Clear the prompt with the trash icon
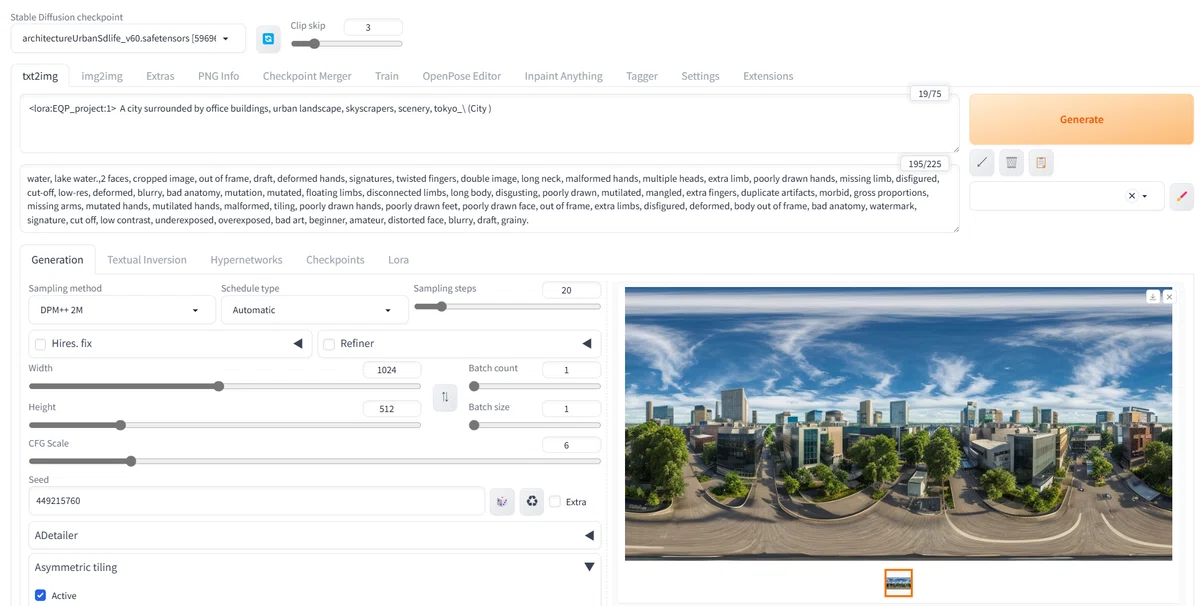Image resolution: width=1200 pixels, height=606 pixels. tap(1012, 162)
